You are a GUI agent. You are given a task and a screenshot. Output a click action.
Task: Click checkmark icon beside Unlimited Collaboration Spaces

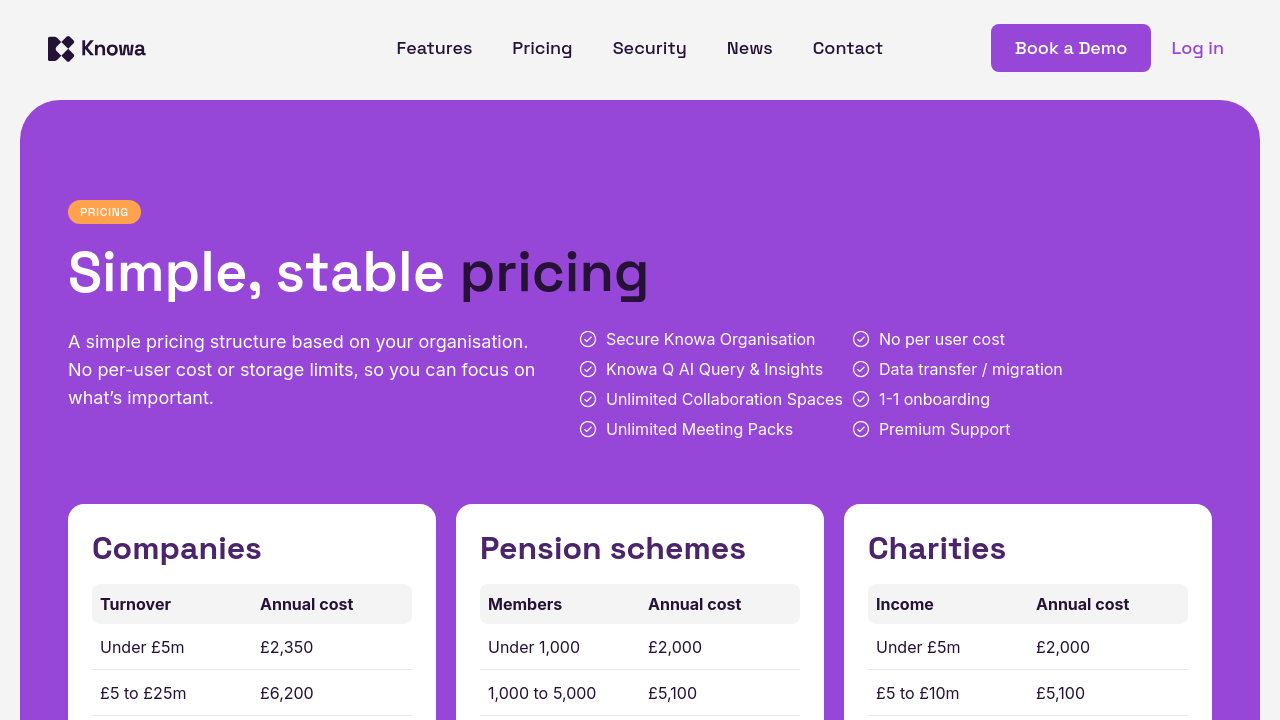pyautogui.click(x=588, y=399)
